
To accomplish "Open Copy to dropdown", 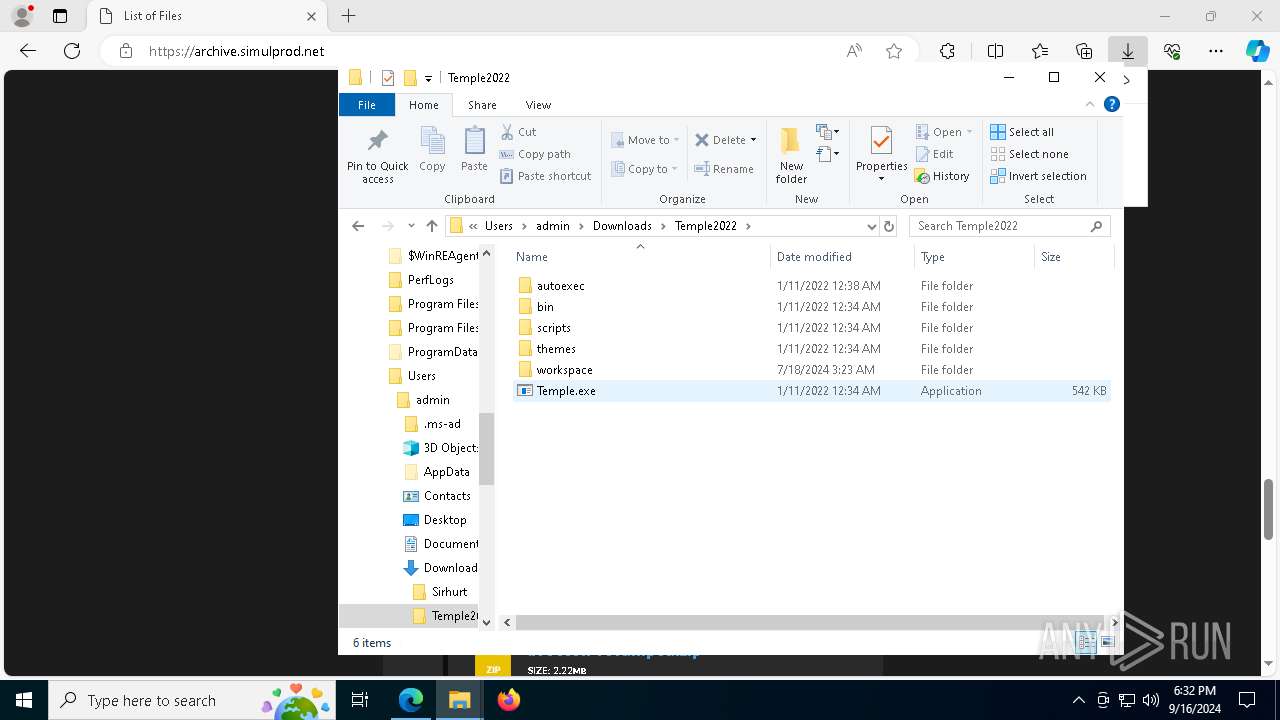I will [x=645, y=169].
